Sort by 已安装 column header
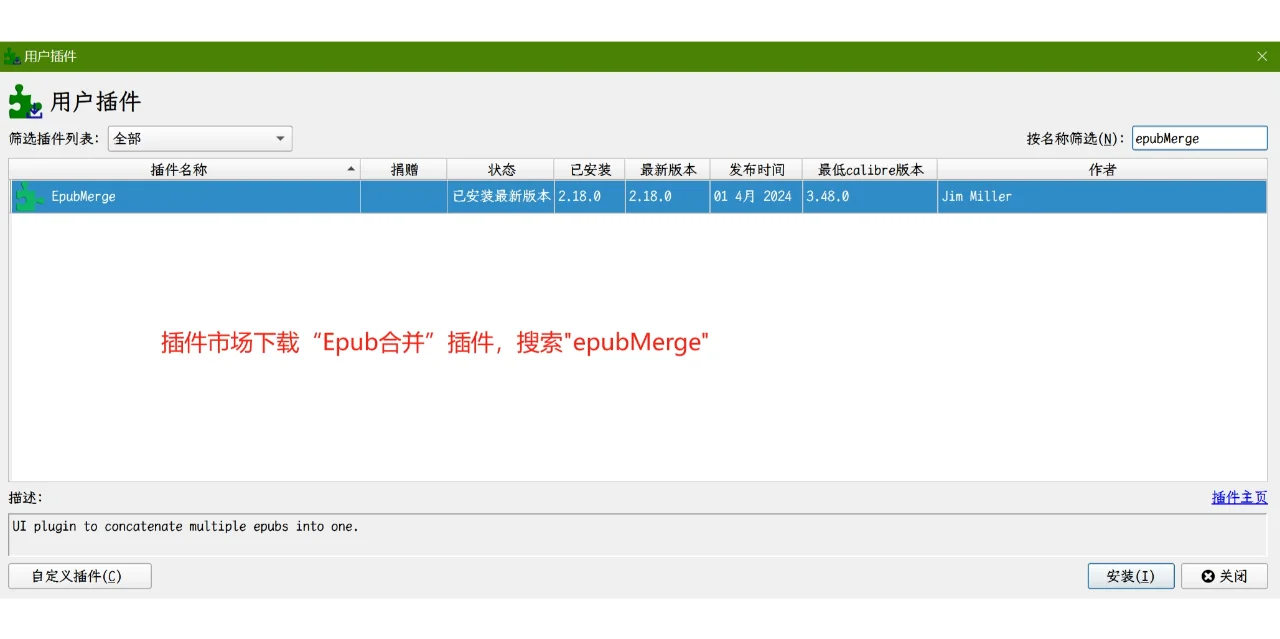 [x=590, y=170]
